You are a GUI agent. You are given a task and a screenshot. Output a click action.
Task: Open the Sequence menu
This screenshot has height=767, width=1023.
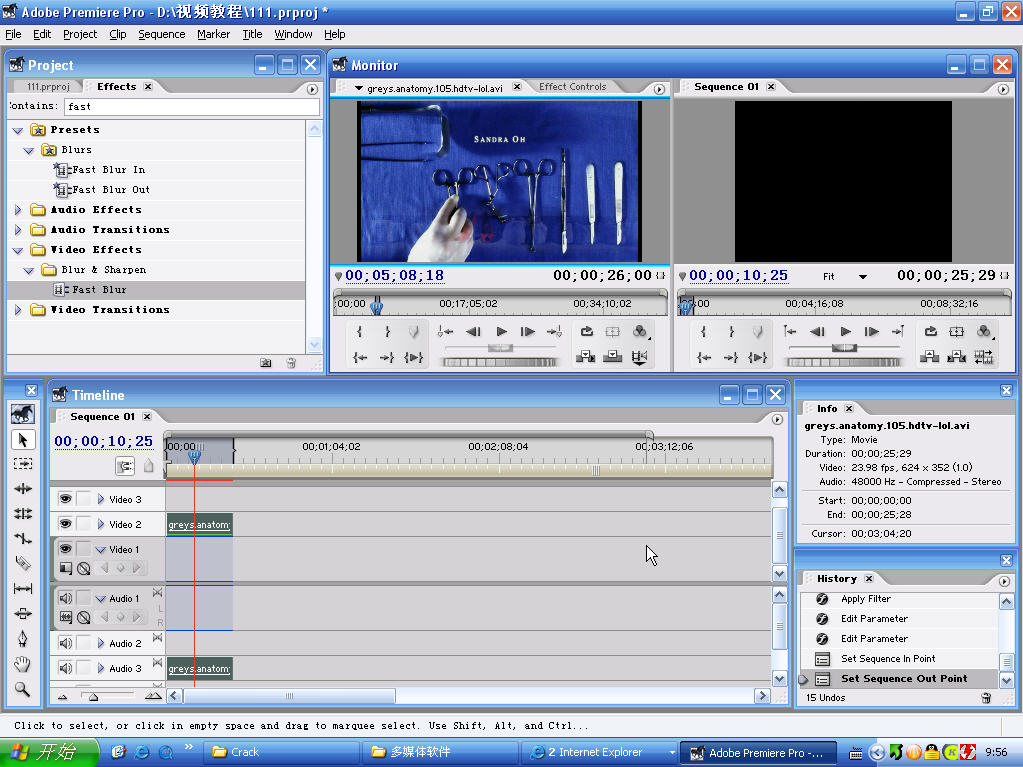tap(161, 34)
